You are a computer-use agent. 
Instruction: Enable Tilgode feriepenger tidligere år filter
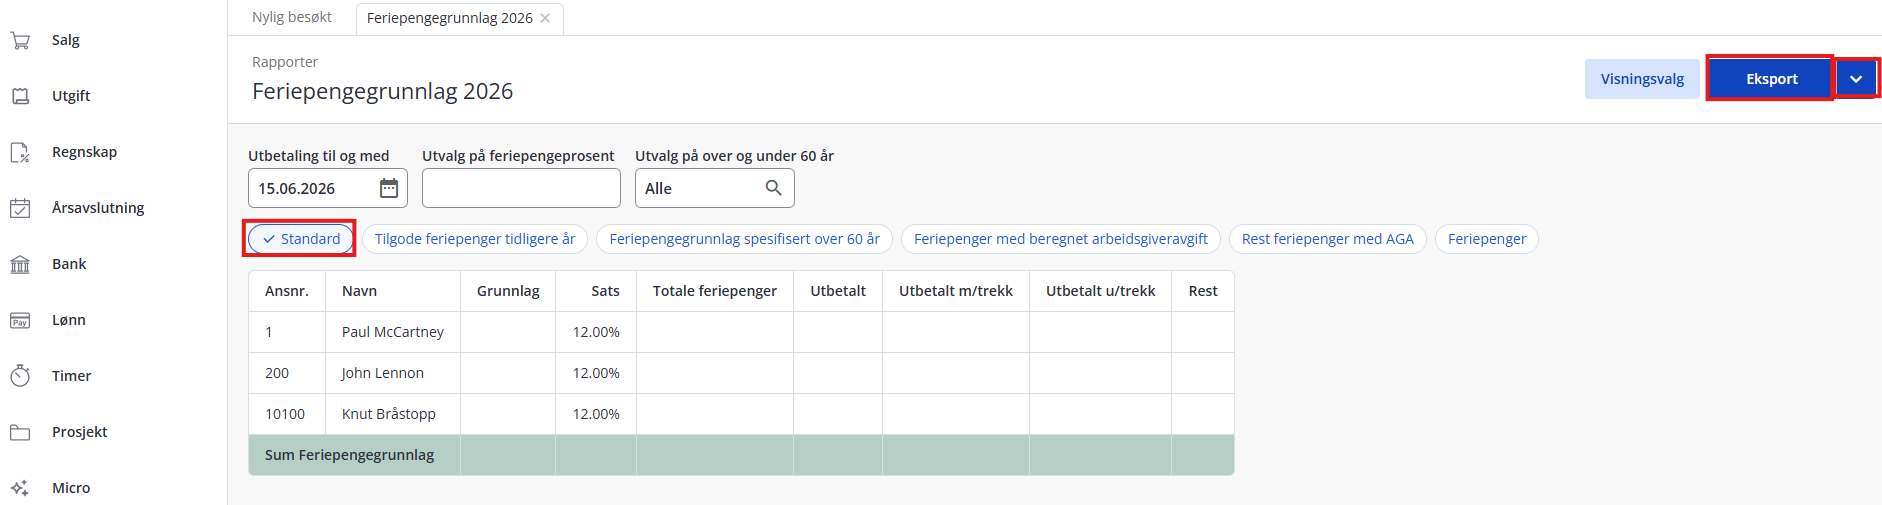click(475, 239)
